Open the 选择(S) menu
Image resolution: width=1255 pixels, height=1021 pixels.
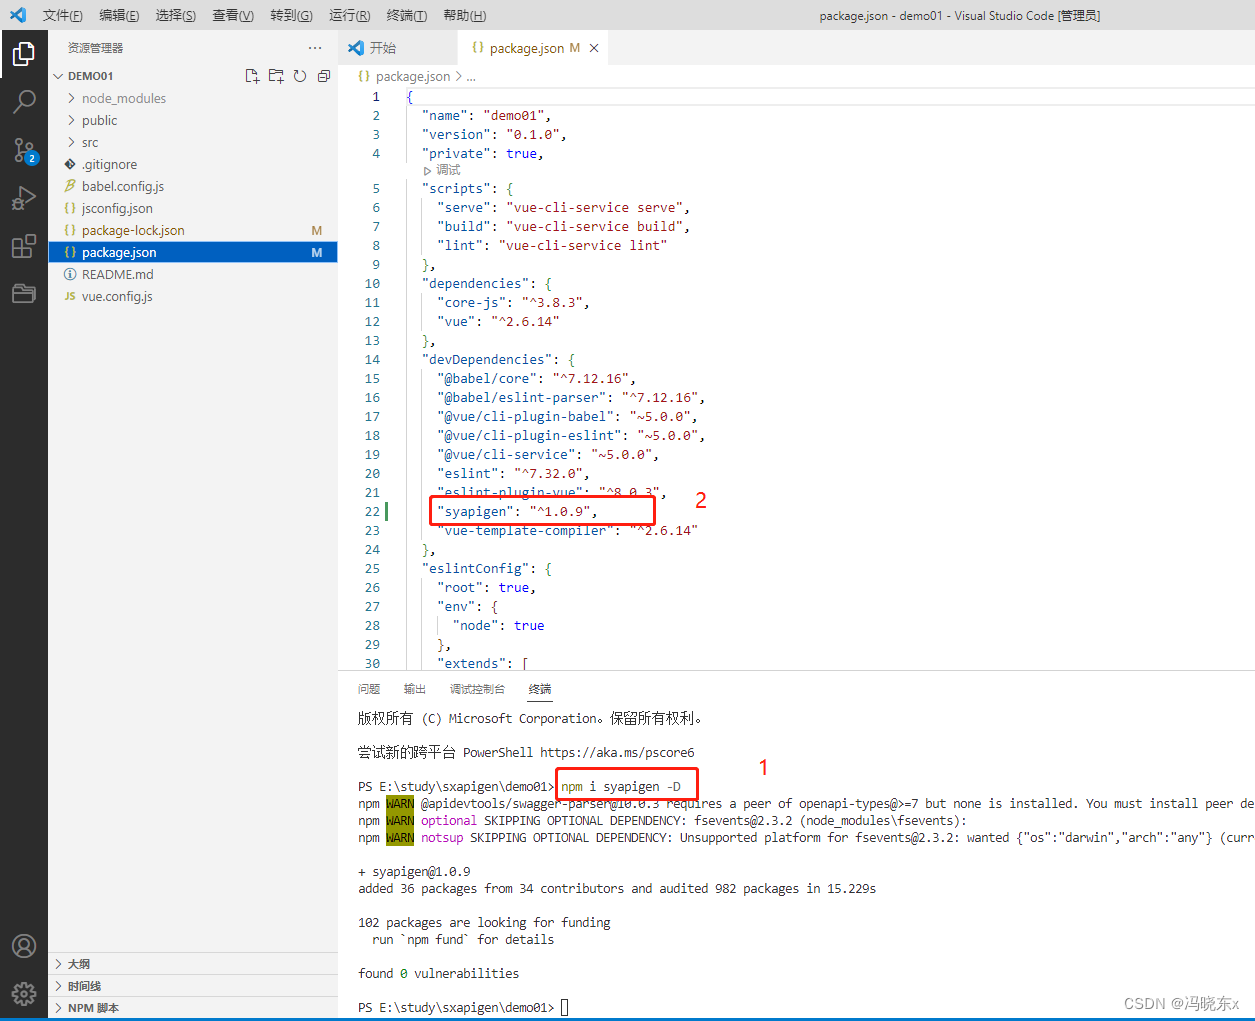pyautogui.click(x=176, y=15)
